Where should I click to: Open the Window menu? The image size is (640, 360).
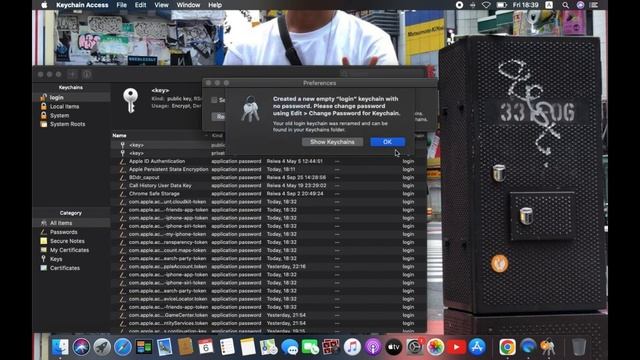(188, 5)
